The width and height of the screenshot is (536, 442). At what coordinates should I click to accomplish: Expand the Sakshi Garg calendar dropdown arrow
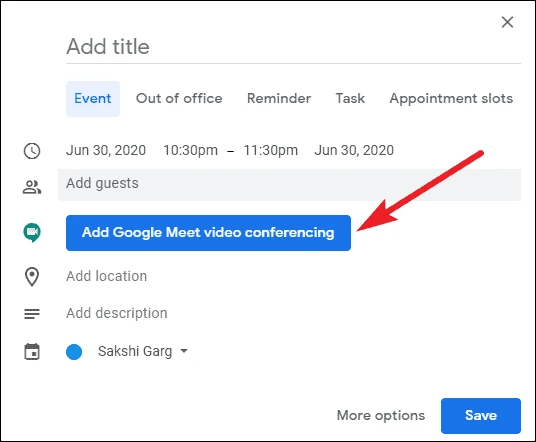pos(184,351)
